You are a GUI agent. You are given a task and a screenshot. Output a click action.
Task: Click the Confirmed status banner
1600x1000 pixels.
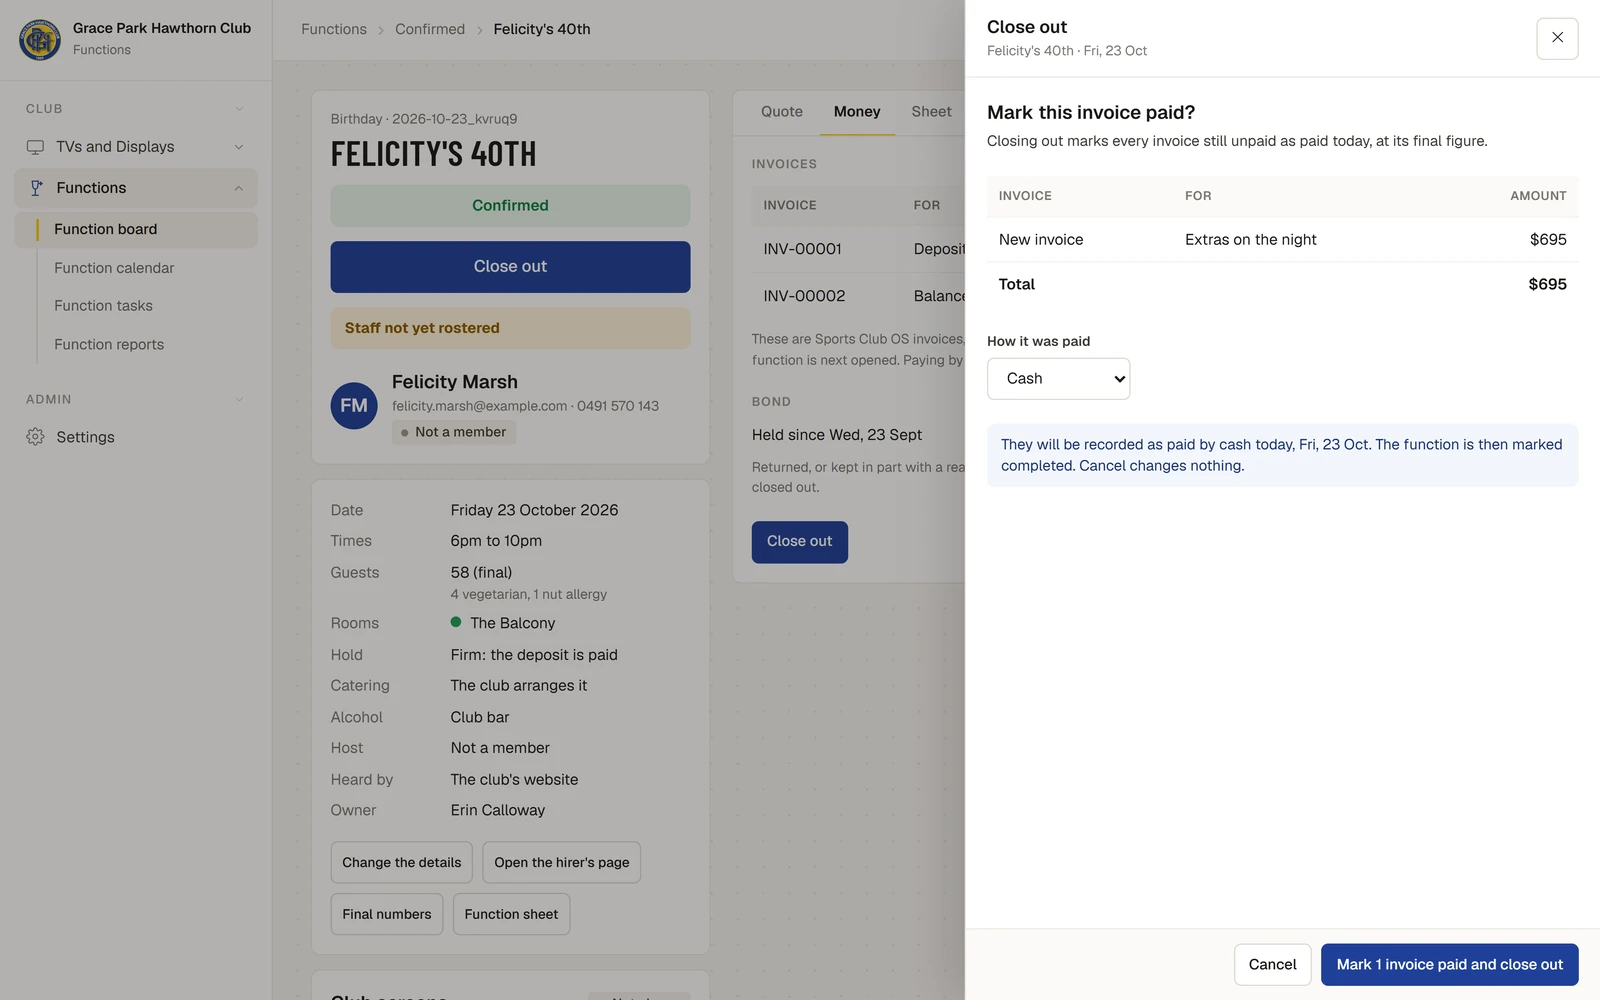[x=510, y=206]
